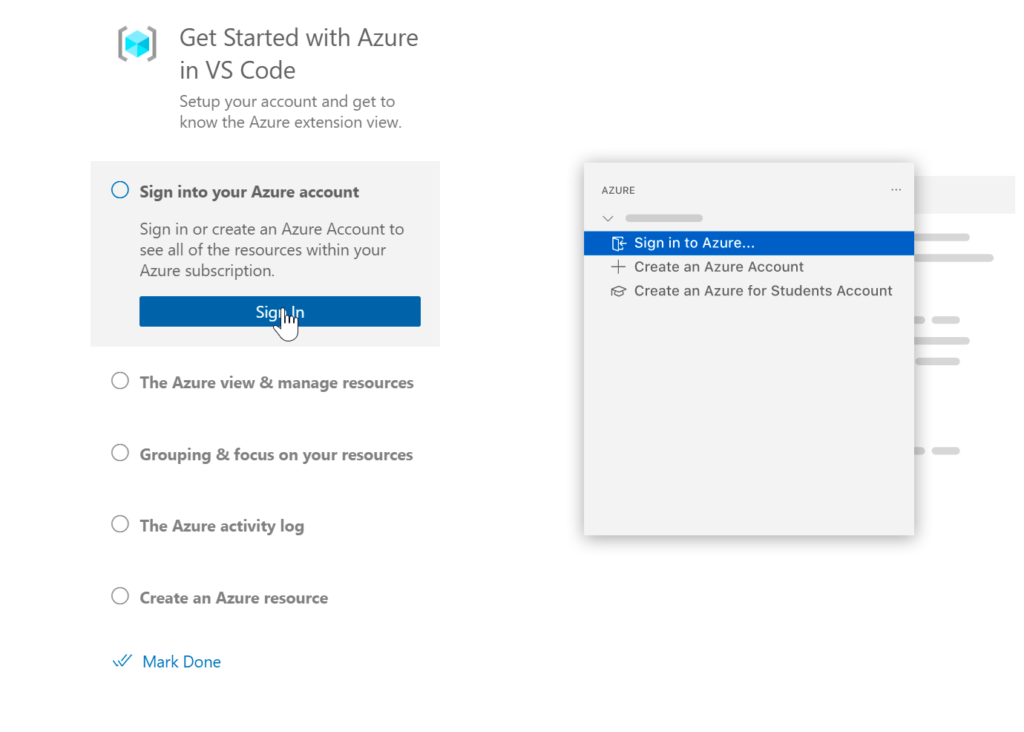Toggle the Azure activity log step circle
Image resolution: width=1024 pixels, height=732 pixels.
click(120, 524)
